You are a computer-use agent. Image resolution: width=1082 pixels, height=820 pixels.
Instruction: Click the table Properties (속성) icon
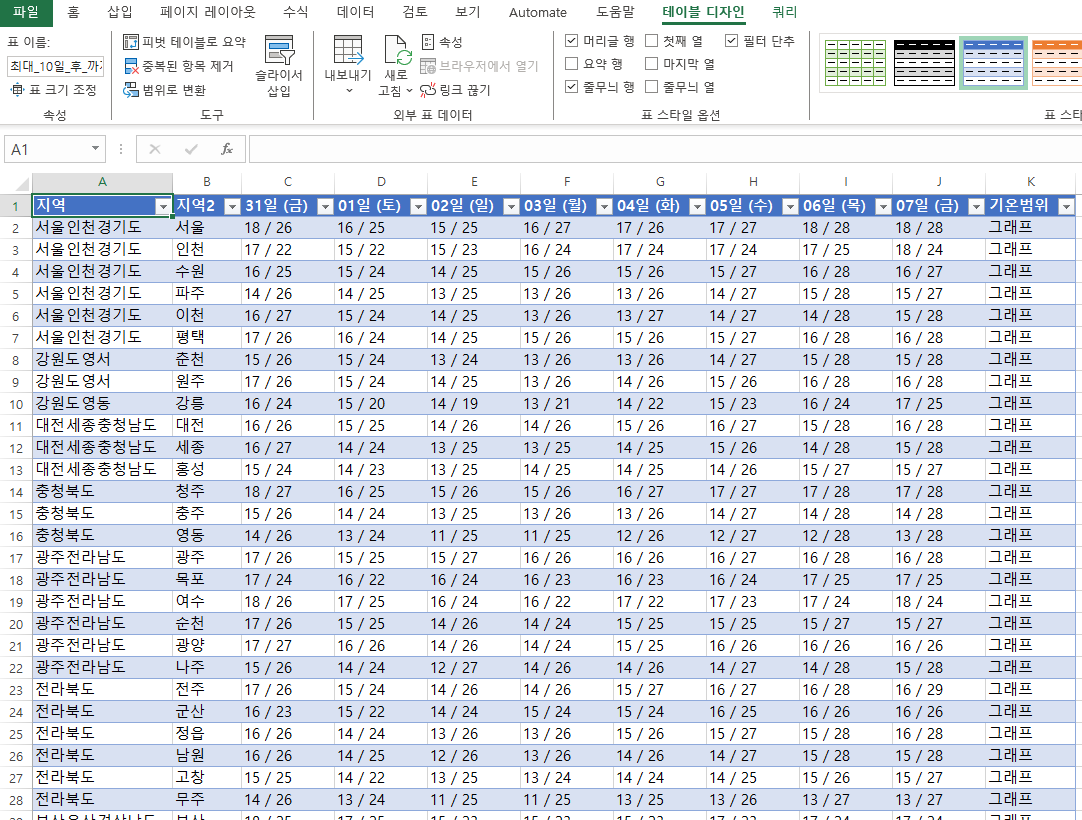[x=428, y=42]
